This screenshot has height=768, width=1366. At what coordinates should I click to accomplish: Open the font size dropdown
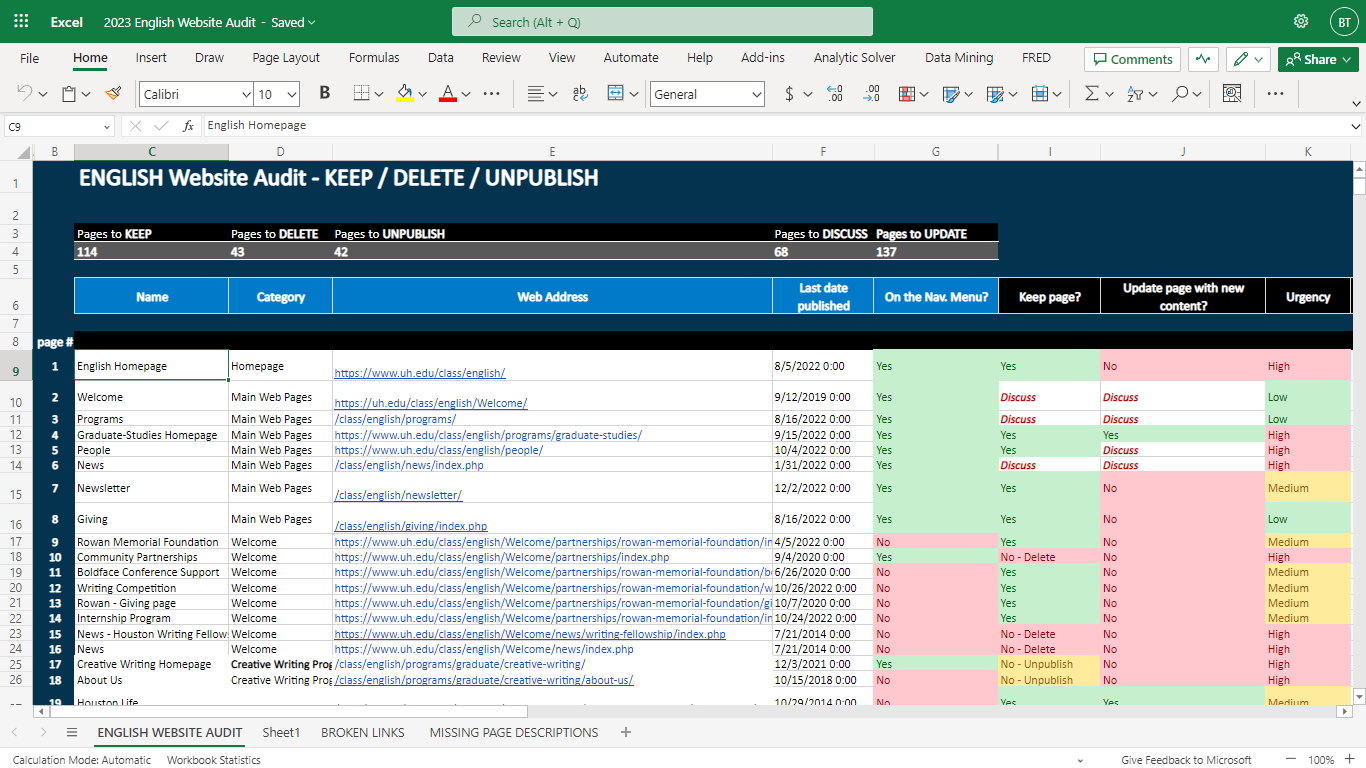click(291, 95)
